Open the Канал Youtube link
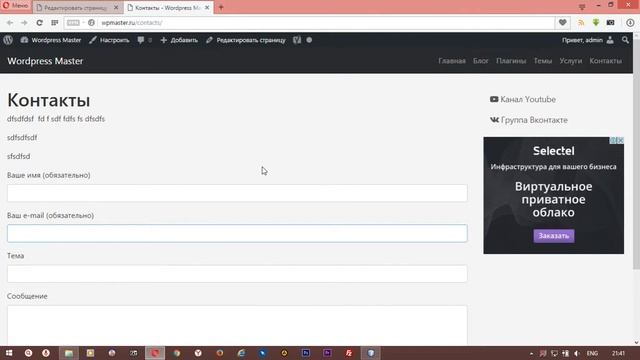The height and width of the screenshot is (360, 640). 523,100
